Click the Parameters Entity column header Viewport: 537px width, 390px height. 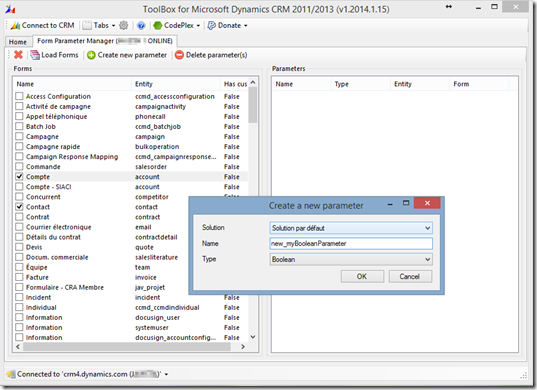[420, 84]
